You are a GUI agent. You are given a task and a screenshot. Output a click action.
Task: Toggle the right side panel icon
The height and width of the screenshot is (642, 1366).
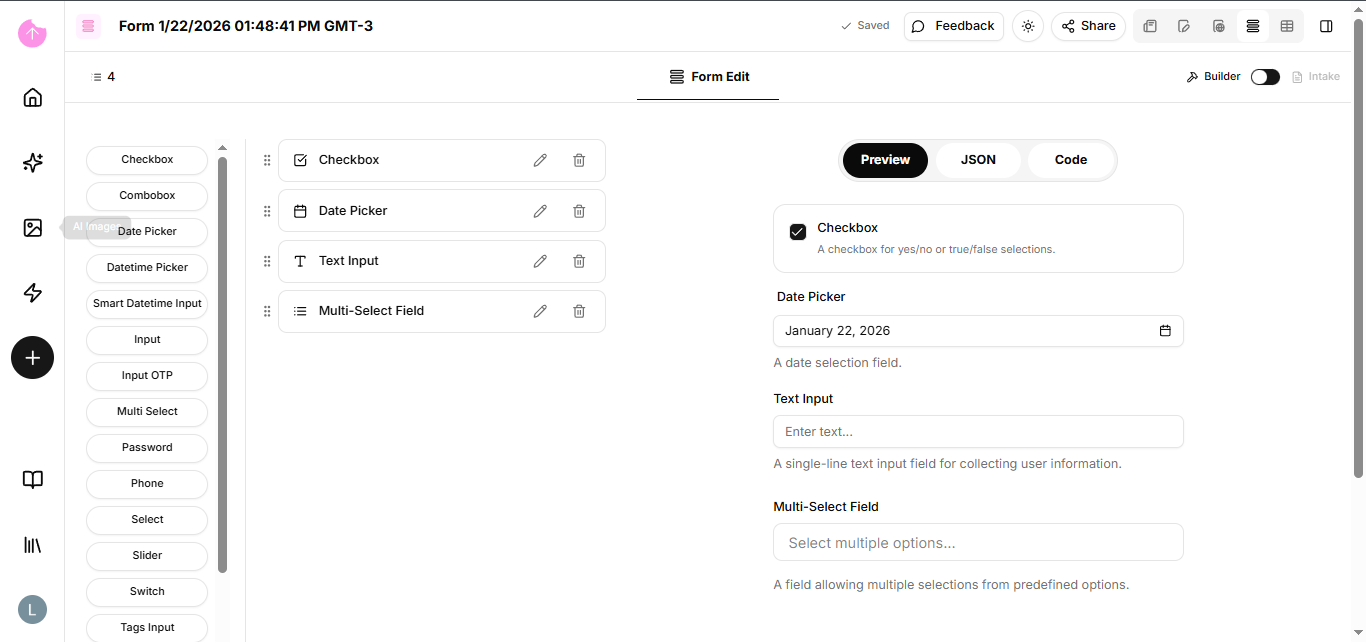point(1326,26)
